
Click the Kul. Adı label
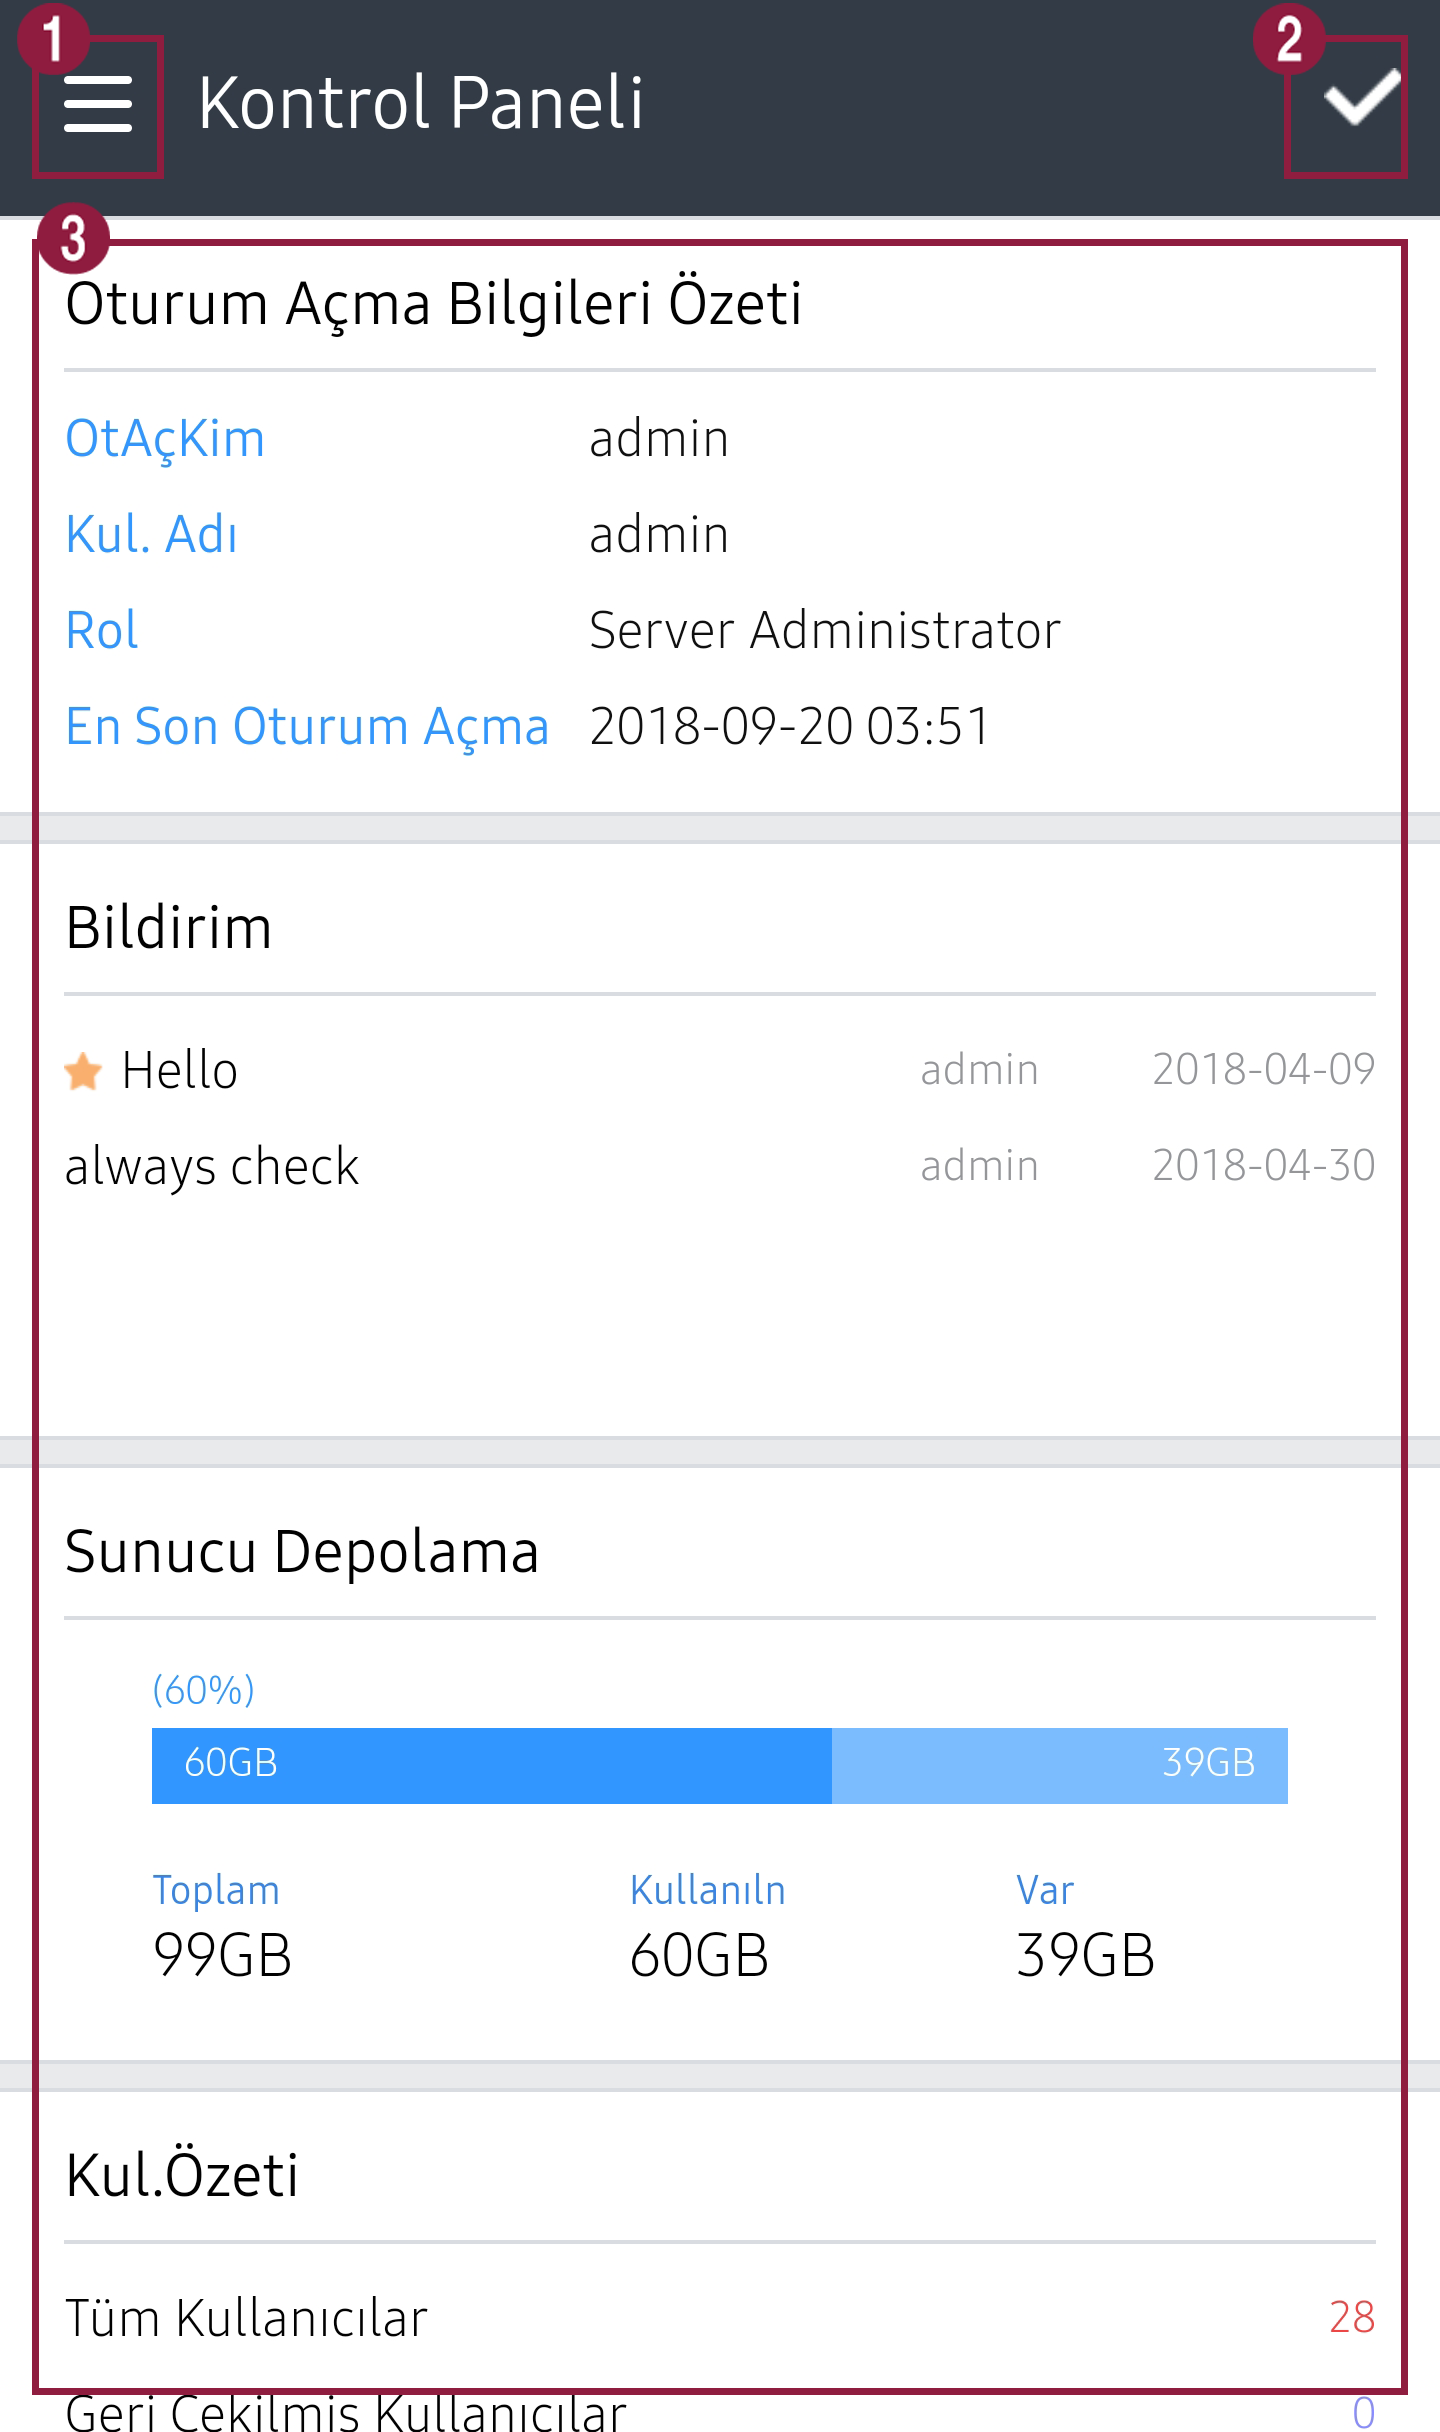(x=152, y=535)
